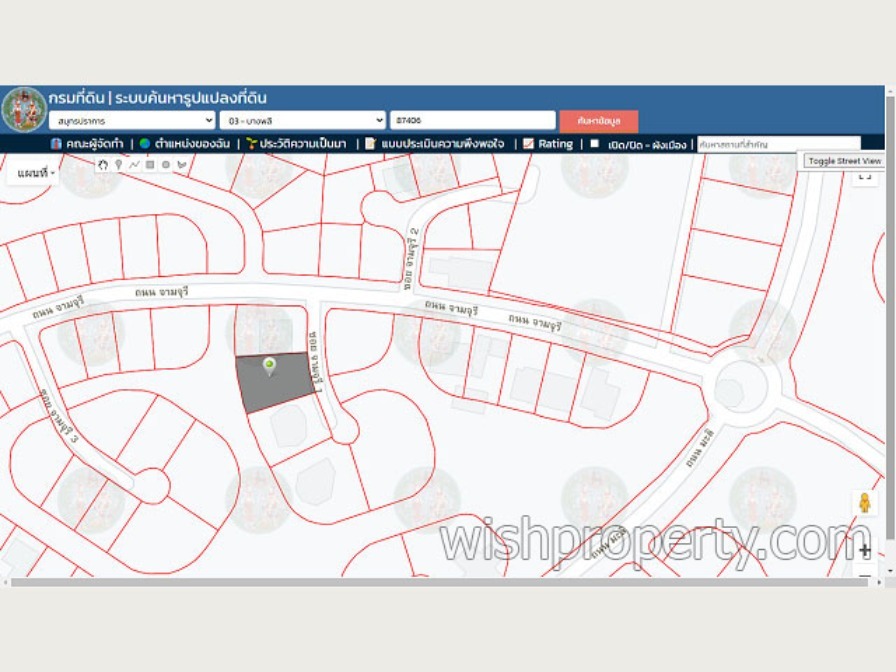Select the hand pan drawing tool
Screen dimensions: 896x672
103,165
